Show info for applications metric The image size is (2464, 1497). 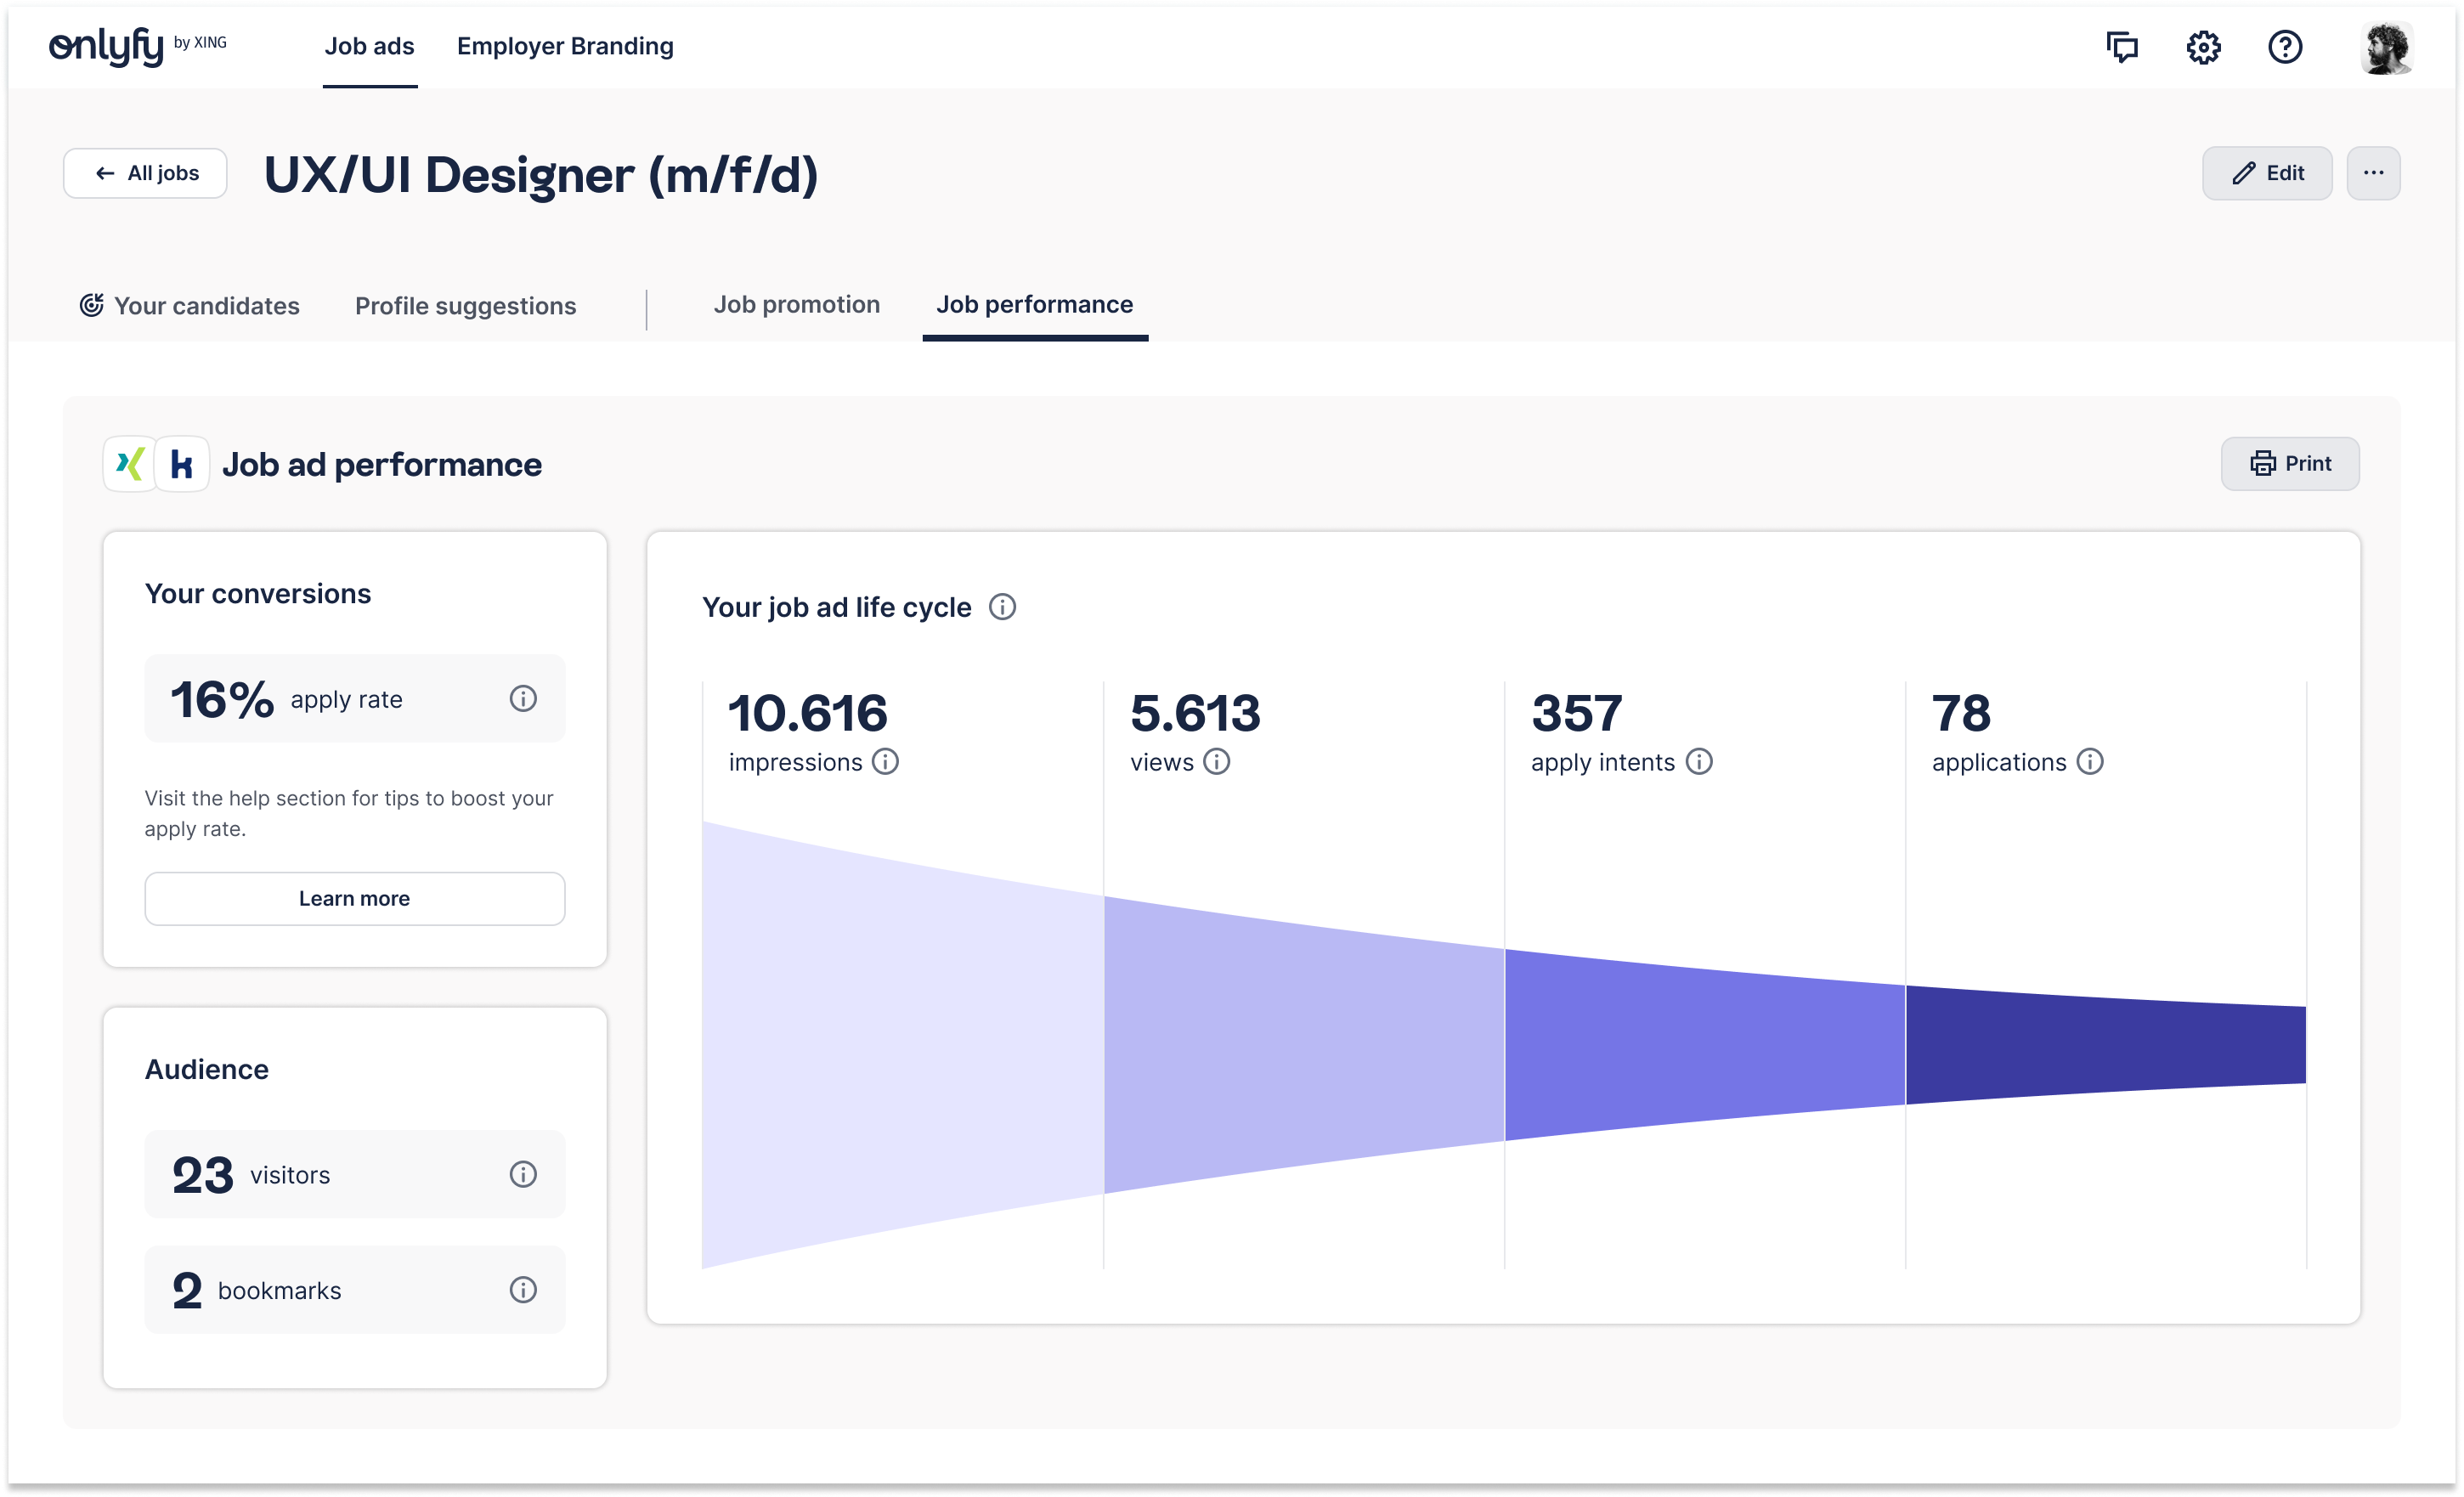point(2090,762)
